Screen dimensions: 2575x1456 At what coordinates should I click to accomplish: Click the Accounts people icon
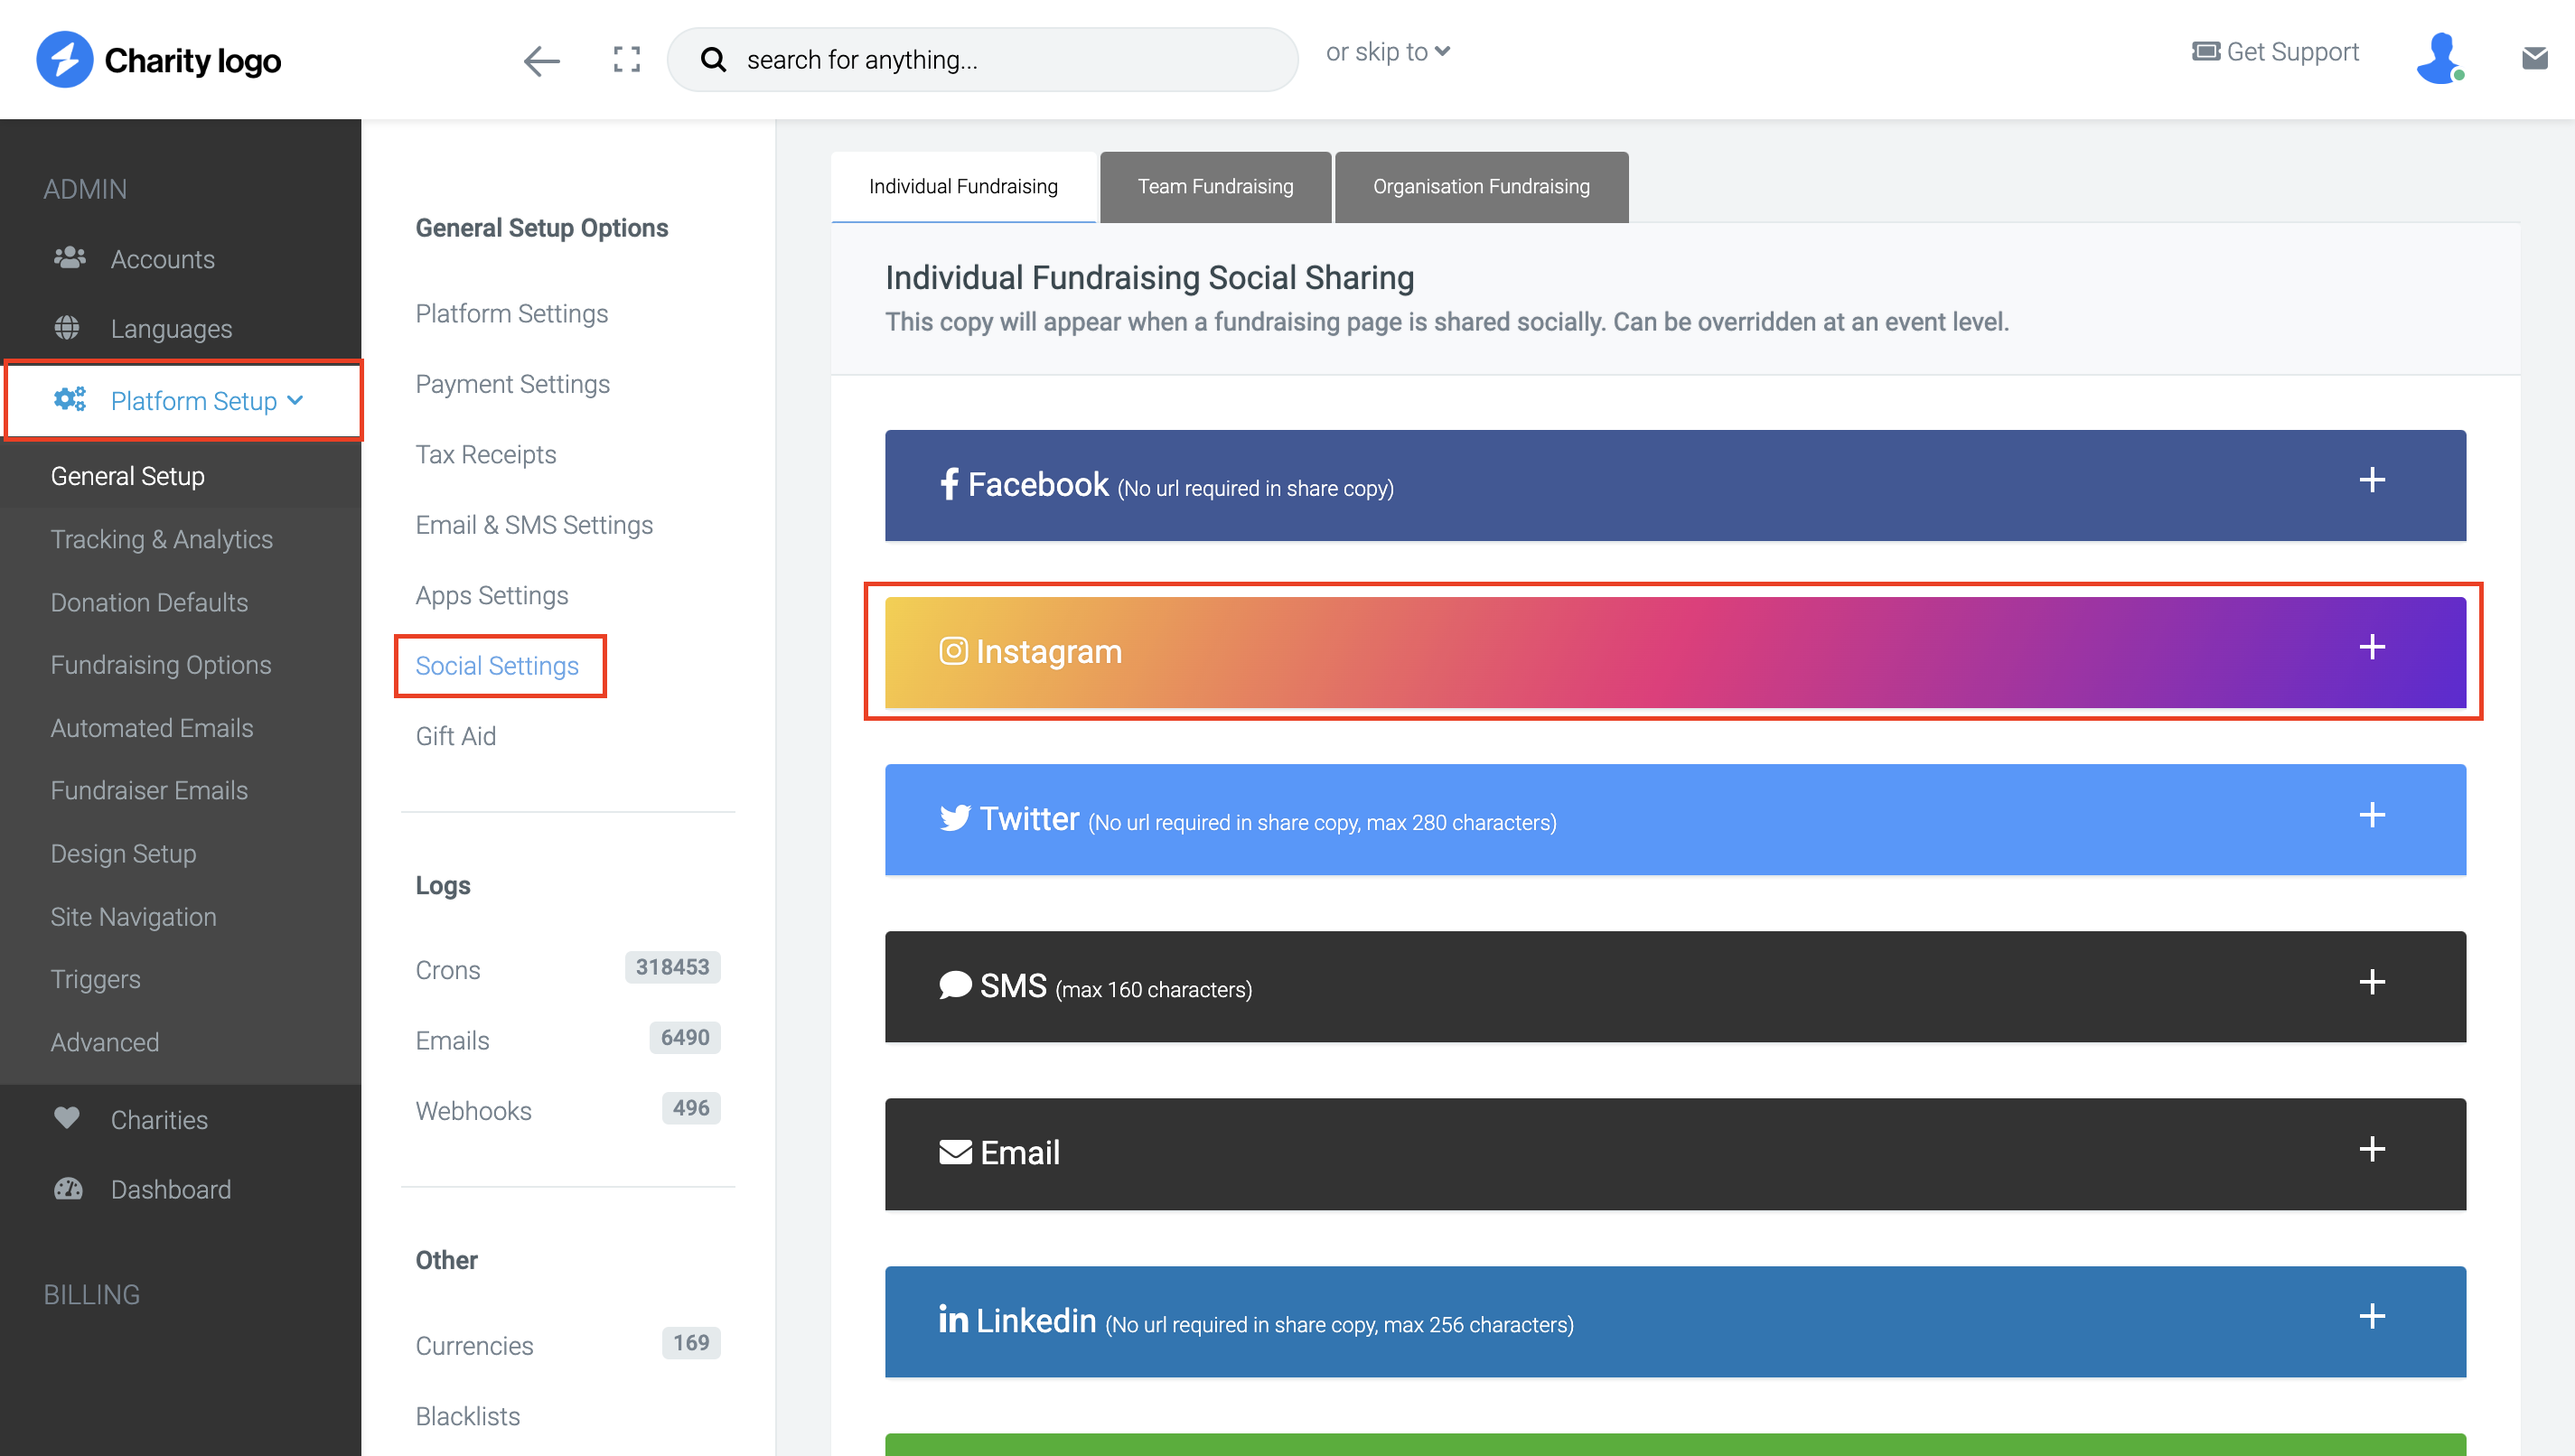69,258
